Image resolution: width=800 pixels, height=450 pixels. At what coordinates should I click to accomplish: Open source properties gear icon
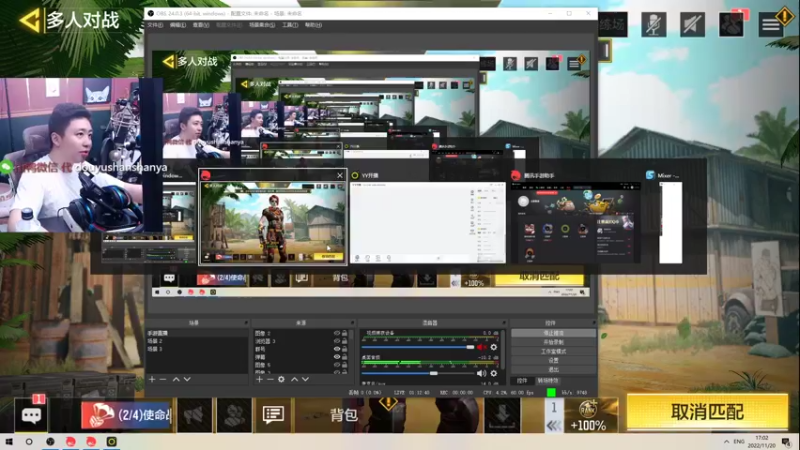click(x=281, y=380)
